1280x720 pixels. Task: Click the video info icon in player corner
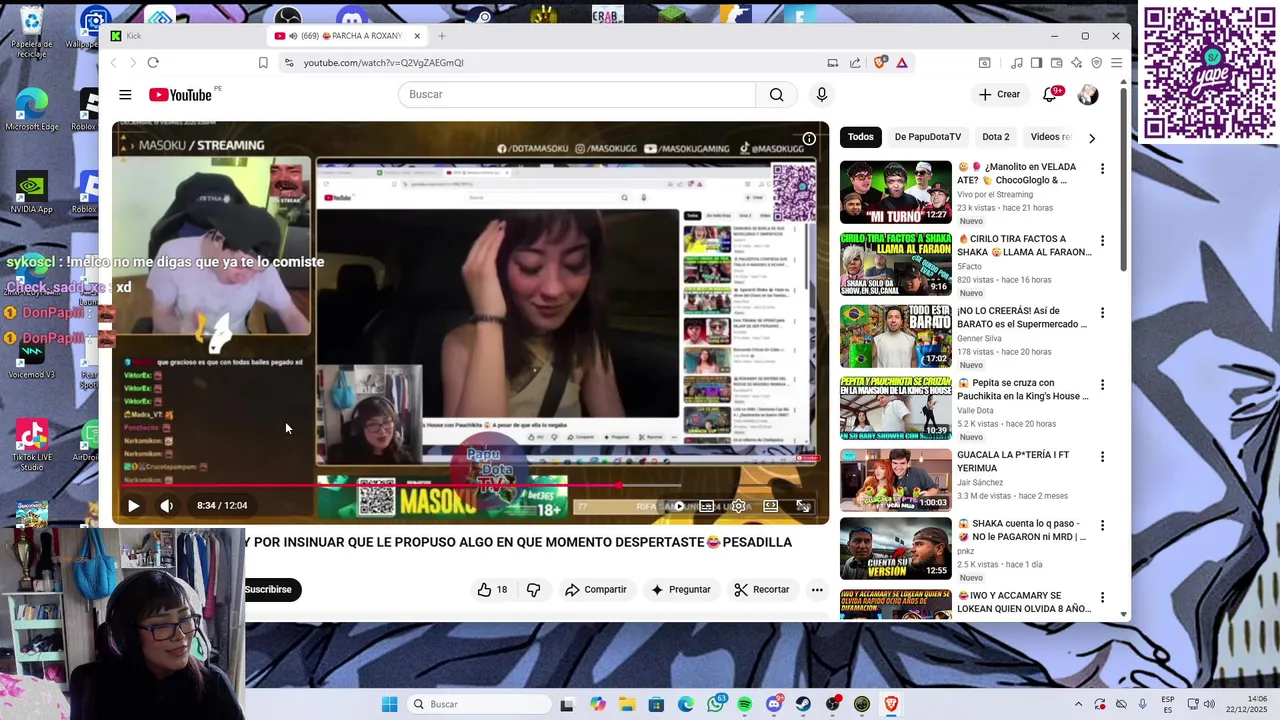pos(809,139)
